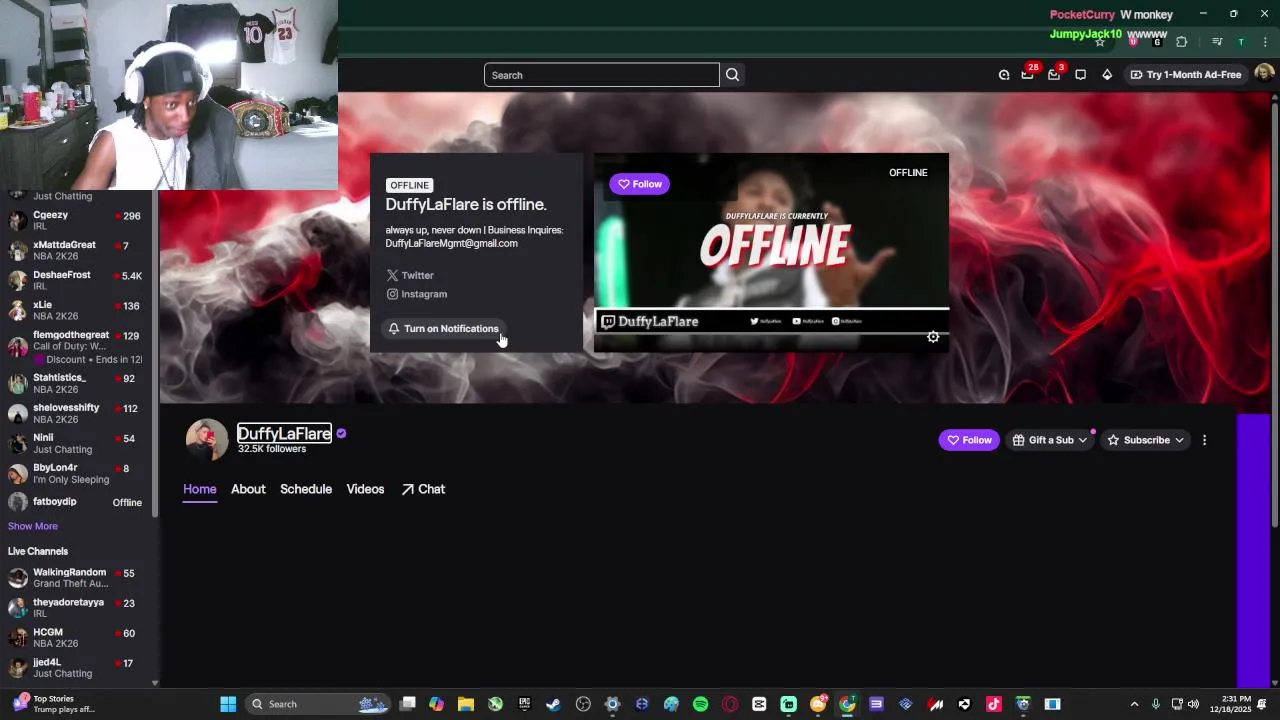Open the browser three-dot menu
Screen dimensions: 1280x720
pos(1265,42)
